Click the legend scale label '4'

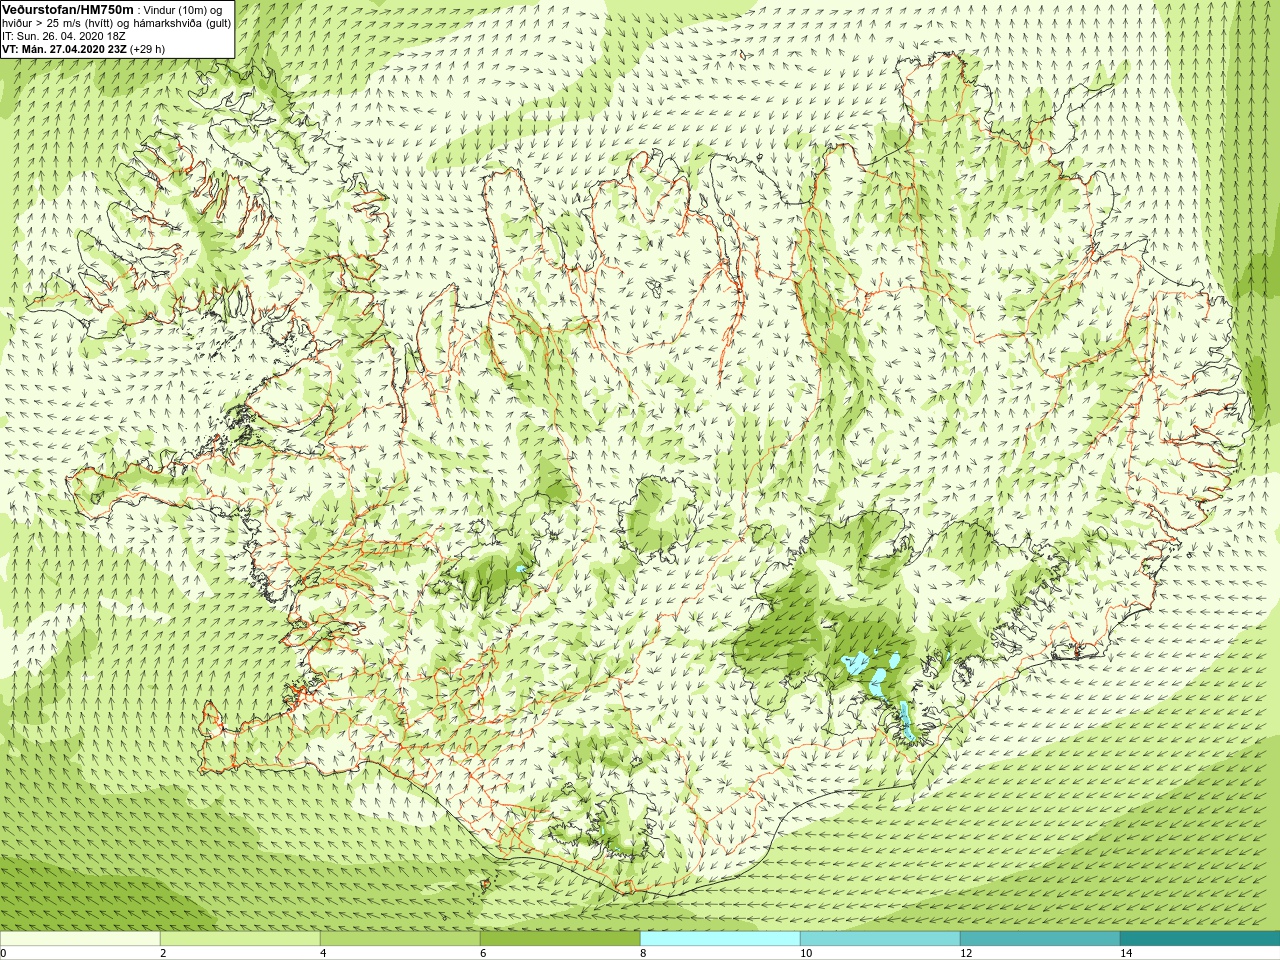coord(323,953)
